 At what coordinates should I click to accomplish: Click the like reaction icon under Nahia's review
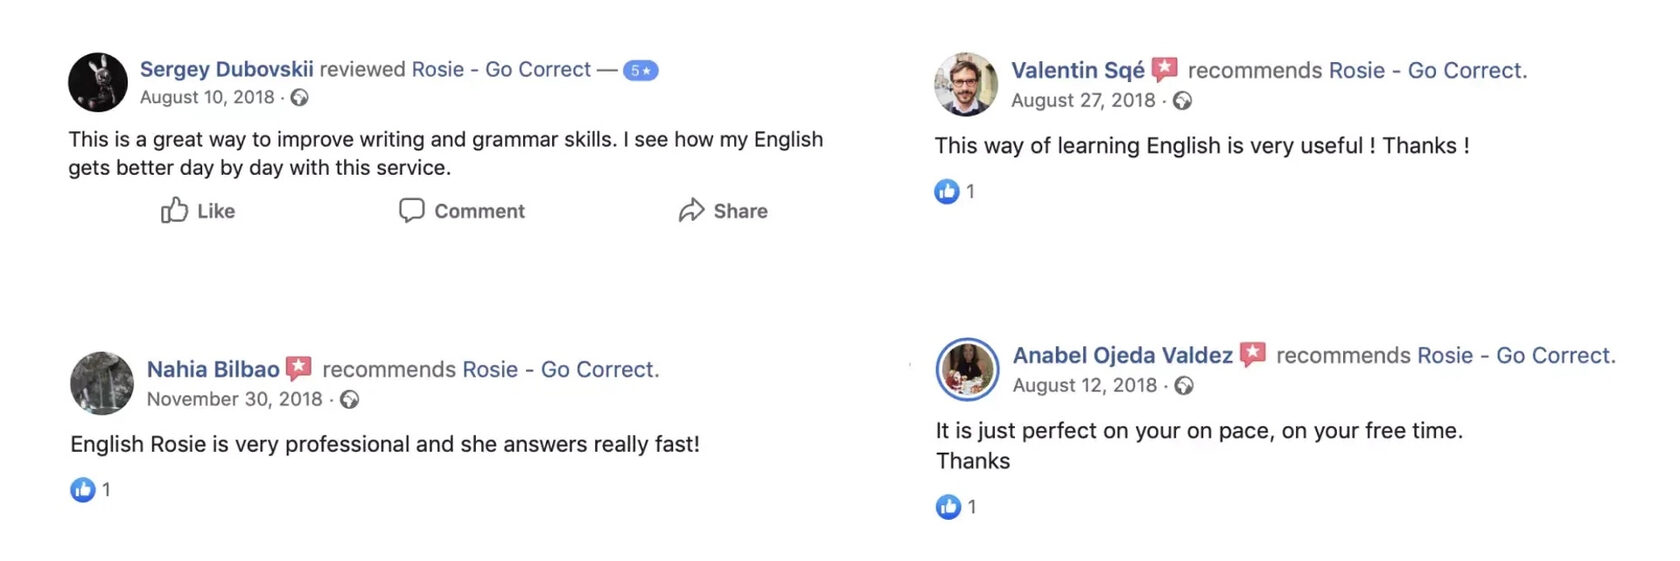tap(83, 490)
